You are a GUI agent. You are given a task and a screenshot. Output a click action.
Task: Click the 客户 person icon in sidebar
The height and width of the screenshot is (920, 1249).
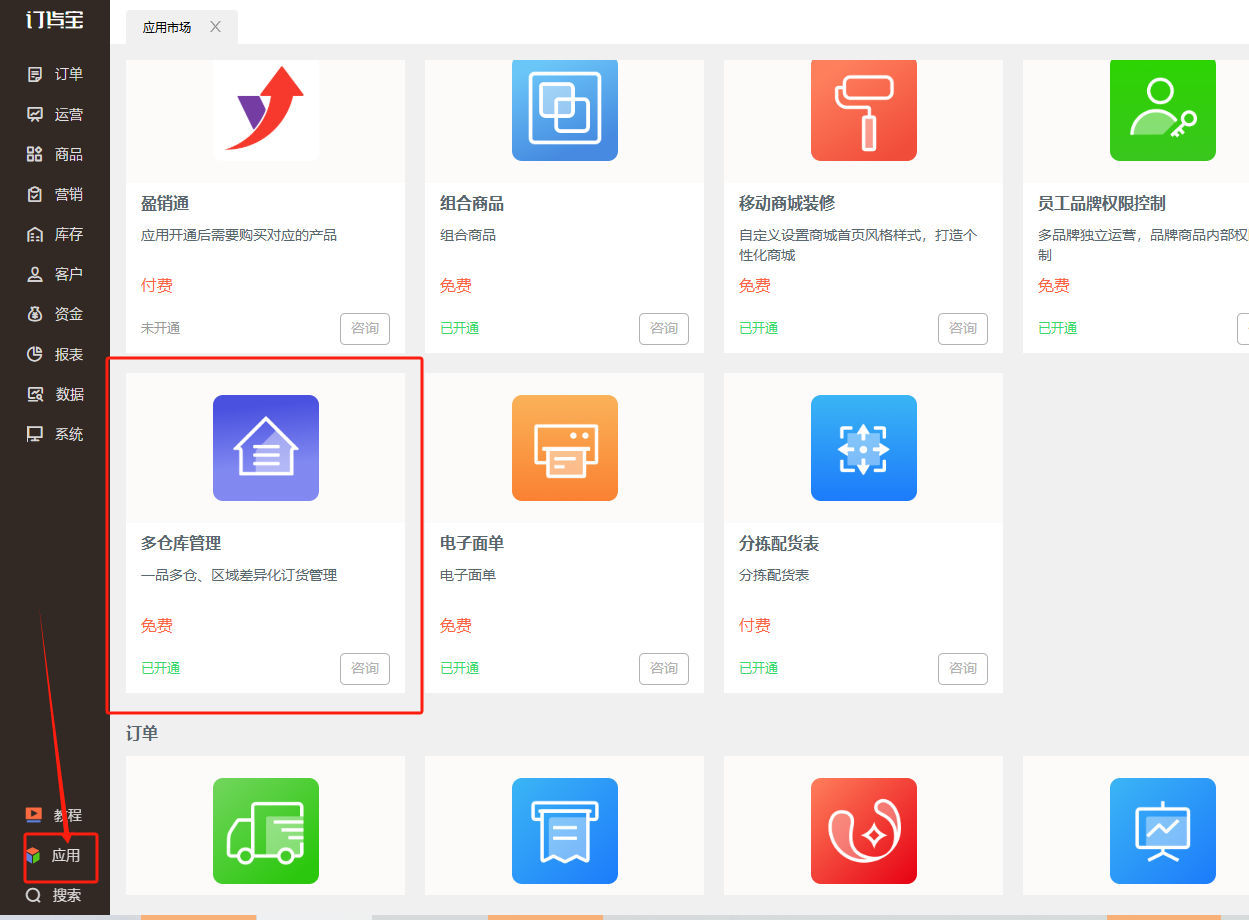(x=35, y=274)
